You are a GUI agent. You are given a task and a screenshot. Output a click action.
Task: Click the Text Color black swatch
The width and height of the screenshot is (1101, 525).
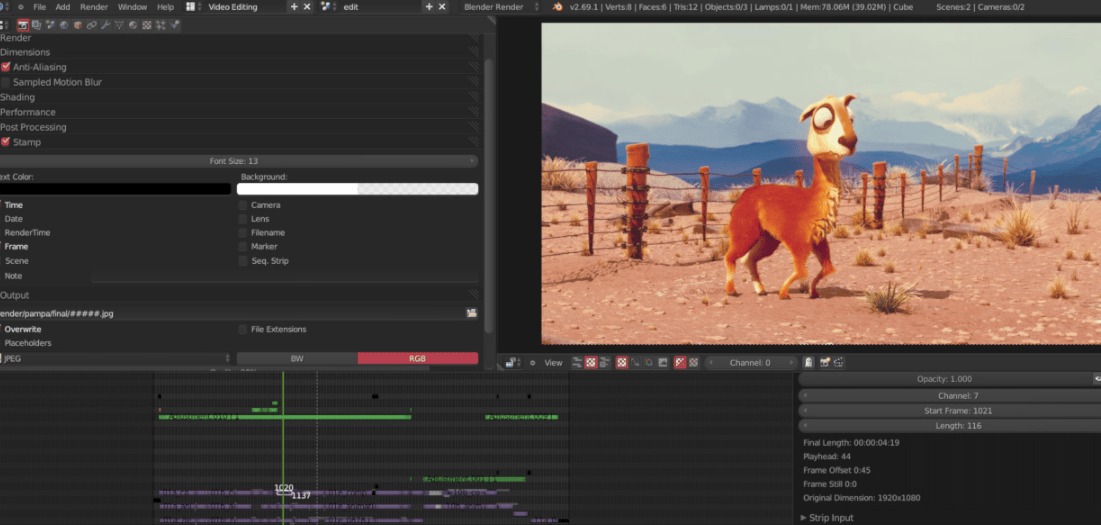click(x=116, y=189)
